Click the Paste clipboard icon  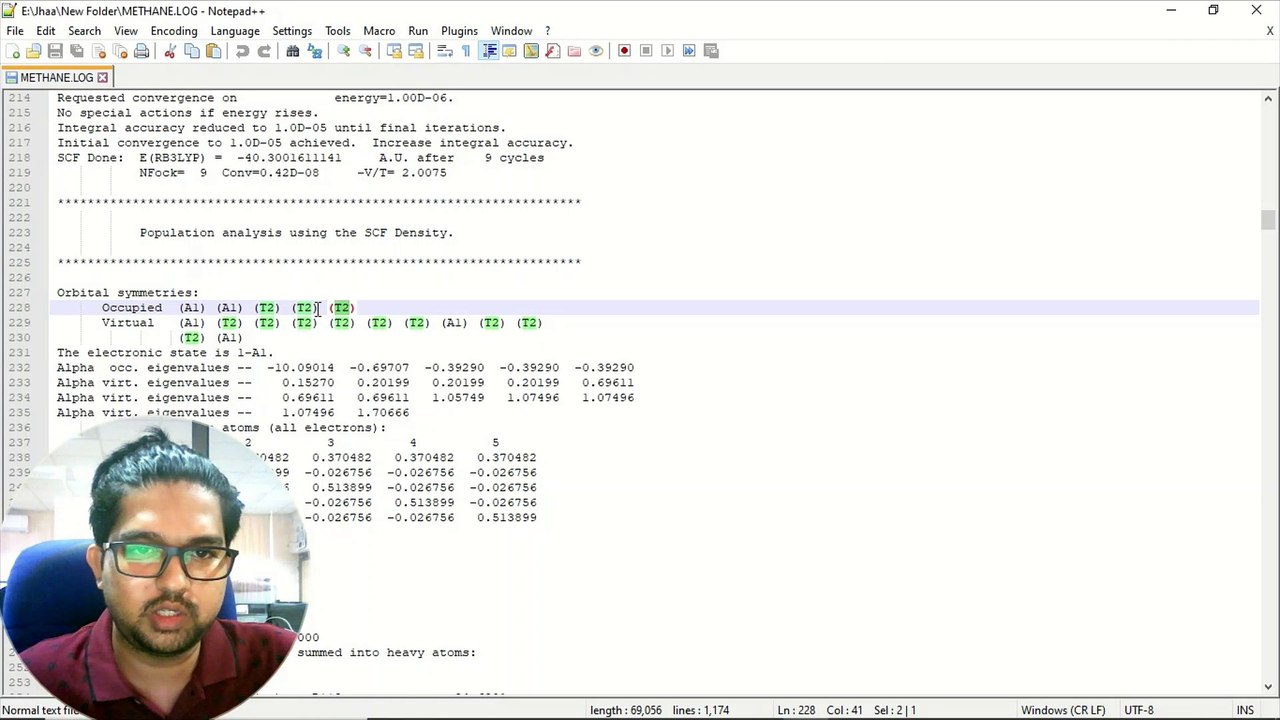214,51
